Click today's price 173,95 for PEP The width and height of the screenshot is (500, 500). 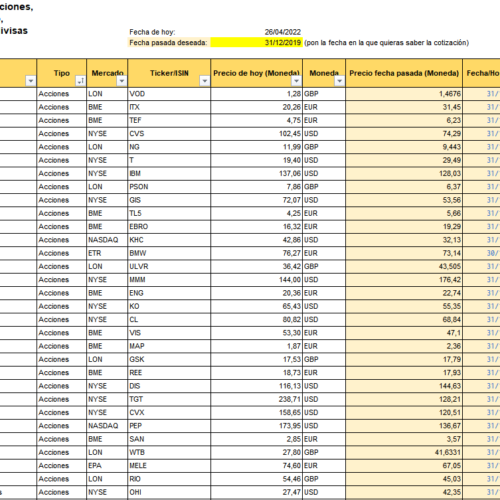257,426
